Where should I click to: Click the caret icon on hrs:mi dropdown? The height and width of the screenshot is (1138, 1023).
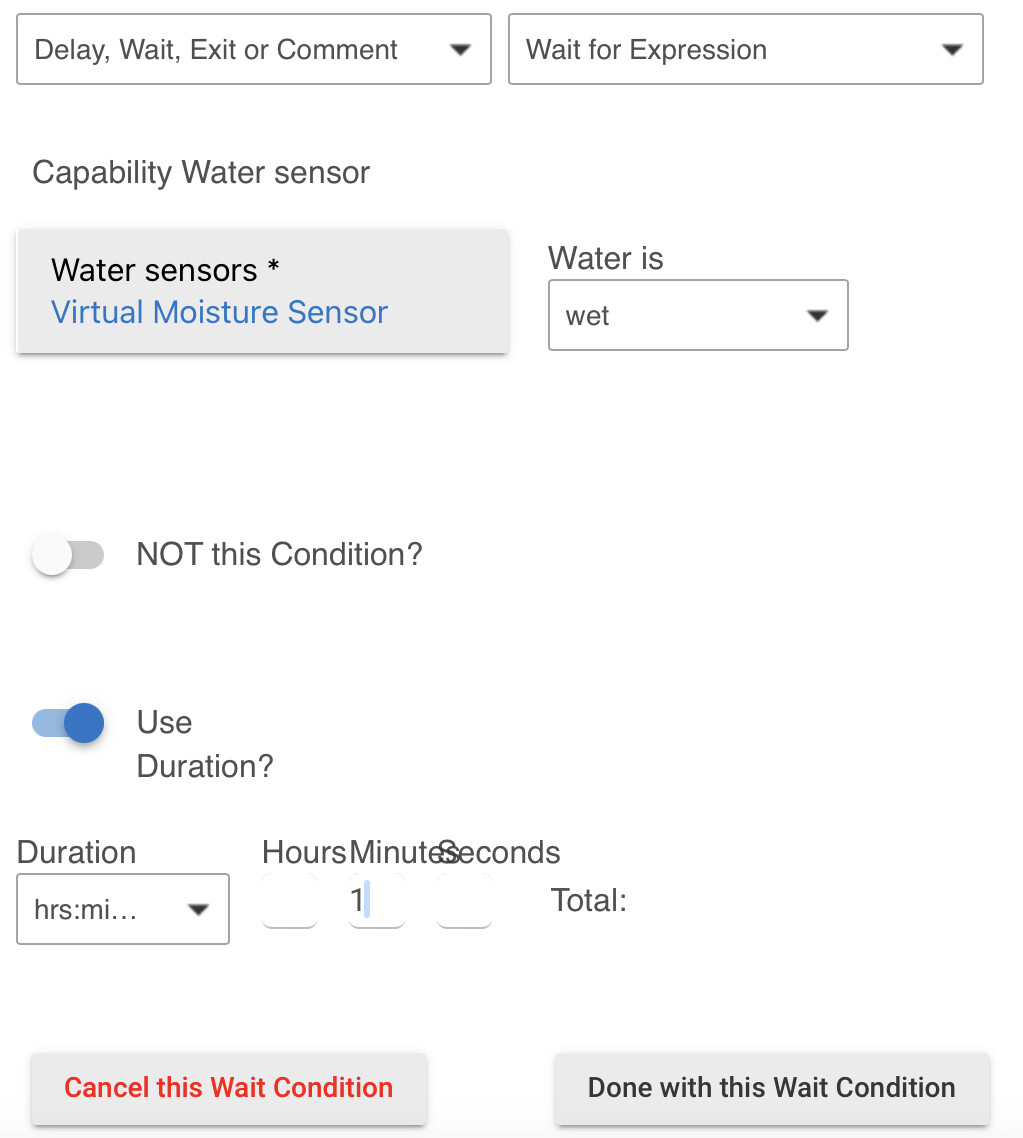(198, 909)
